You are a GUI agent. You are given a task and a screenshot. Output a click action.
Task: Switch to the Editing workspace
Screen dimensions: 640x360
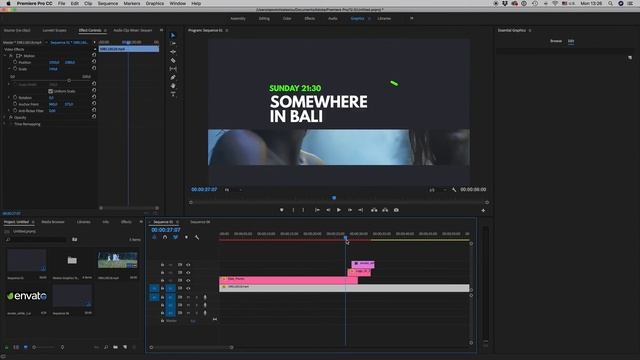pos(264,18)
